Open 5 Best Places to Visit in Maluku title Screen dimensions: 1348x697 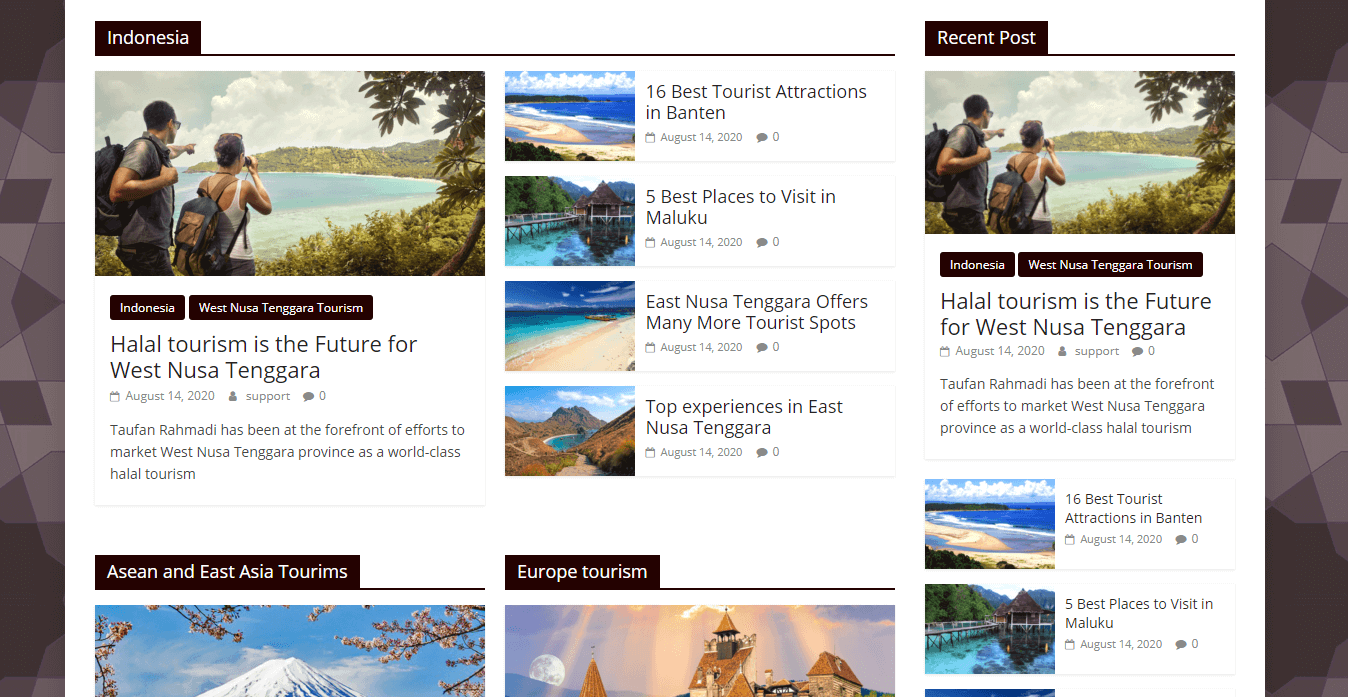[x=741, y=207]
